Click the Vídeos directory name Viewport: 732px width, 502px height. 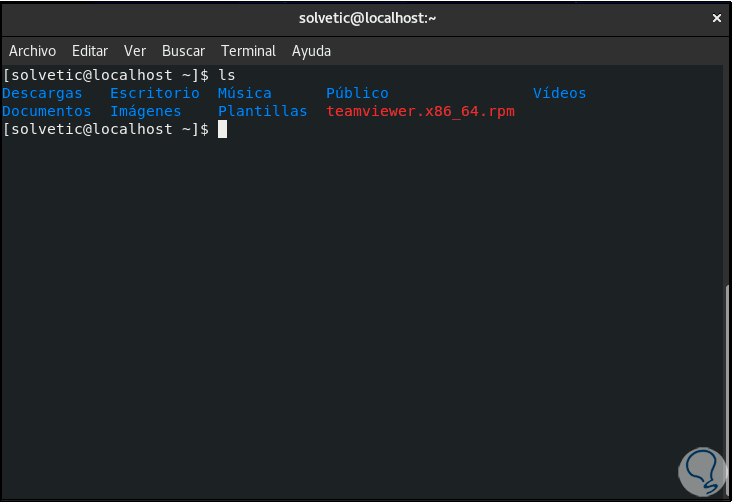point(560,93)
